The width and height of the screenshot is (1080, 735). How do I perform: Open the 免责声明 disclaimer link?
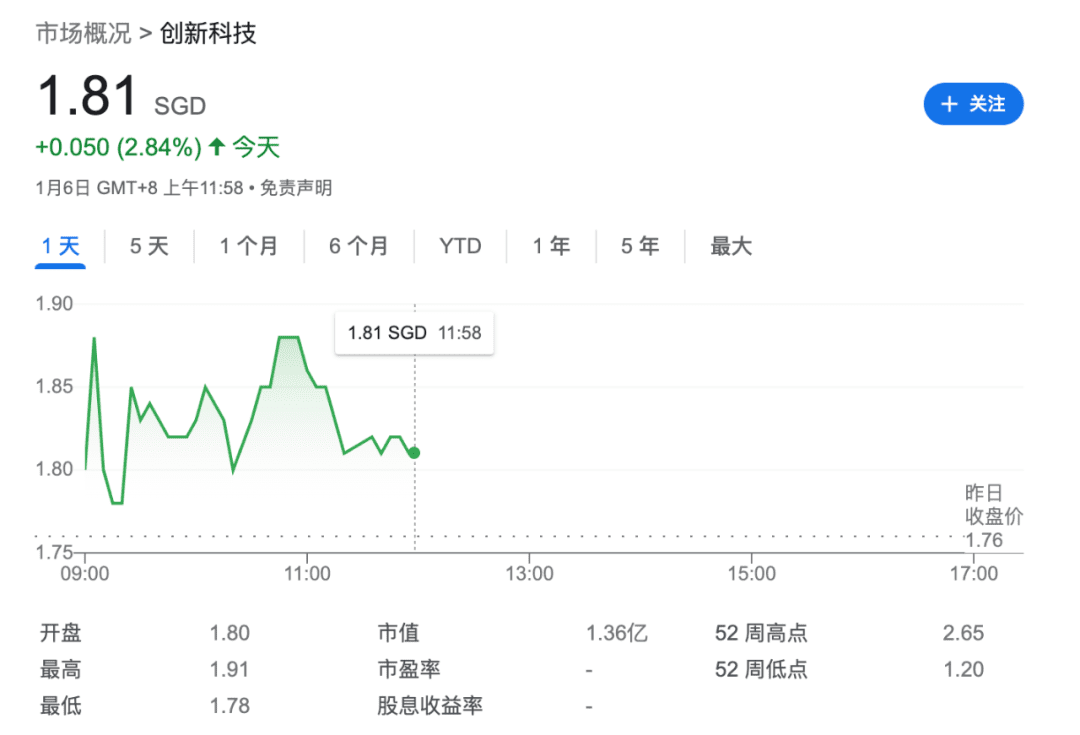[x=296, y=187]
